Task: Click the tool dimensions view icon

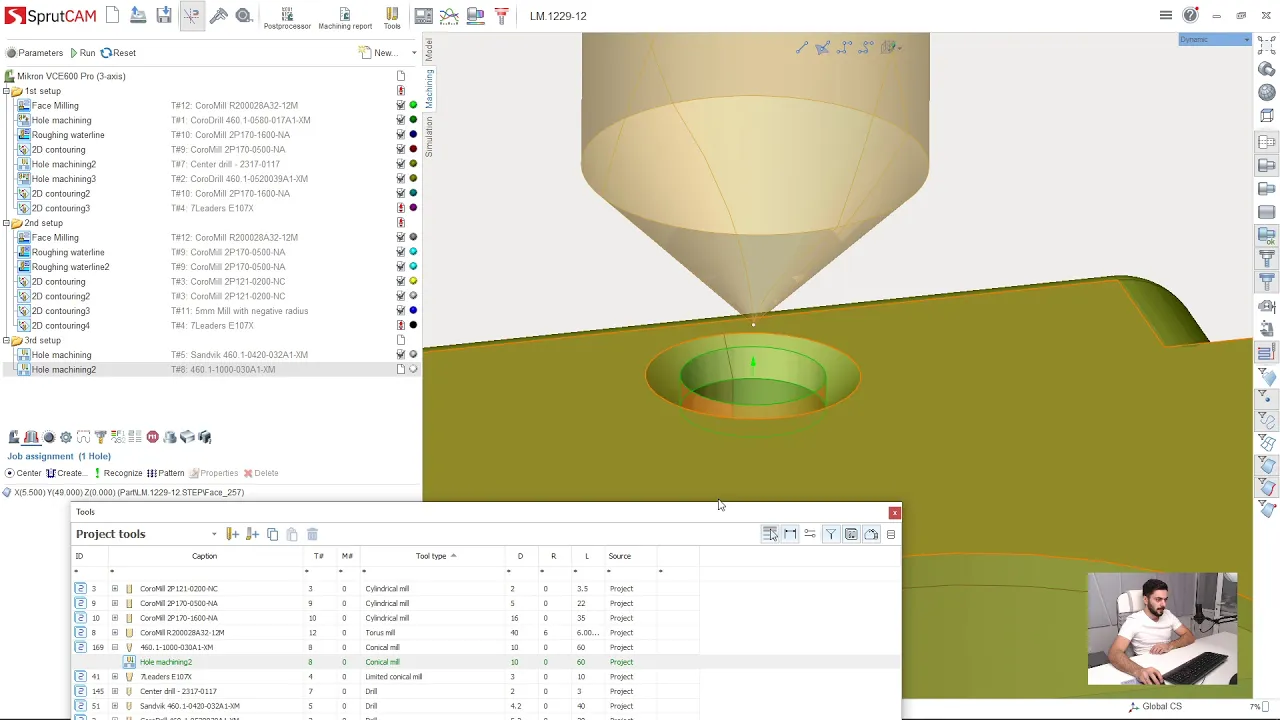Action: tap(790, 534)
